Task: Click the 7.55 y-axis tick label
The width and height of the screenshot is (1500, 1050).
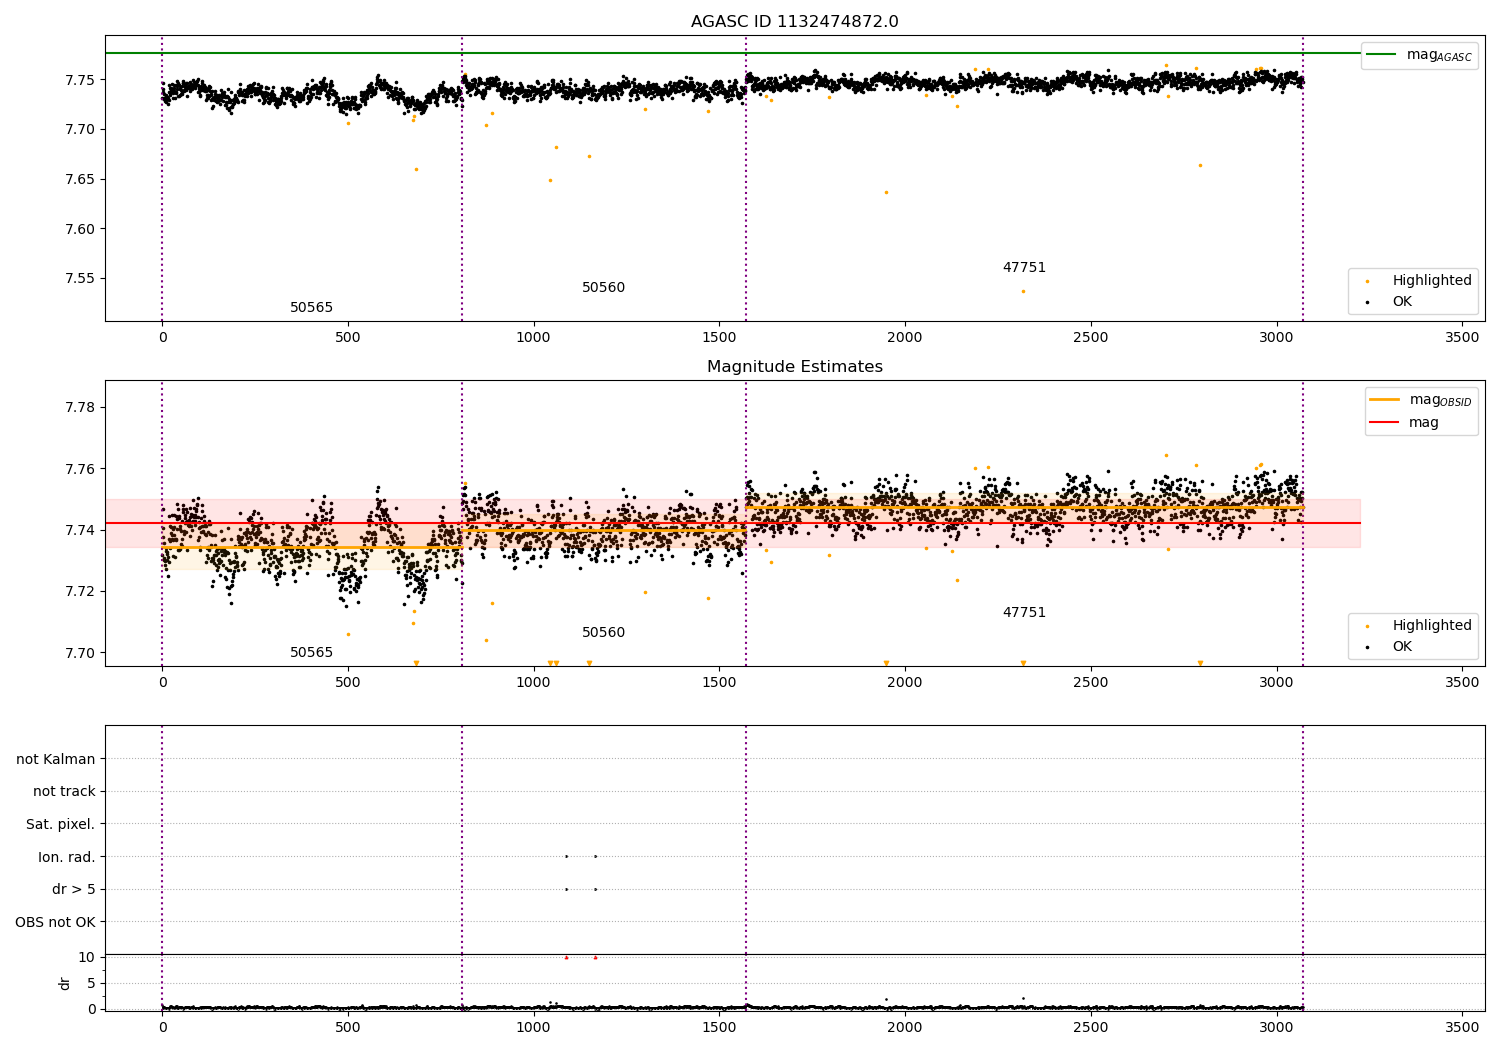Action: [x=80, y=279]
